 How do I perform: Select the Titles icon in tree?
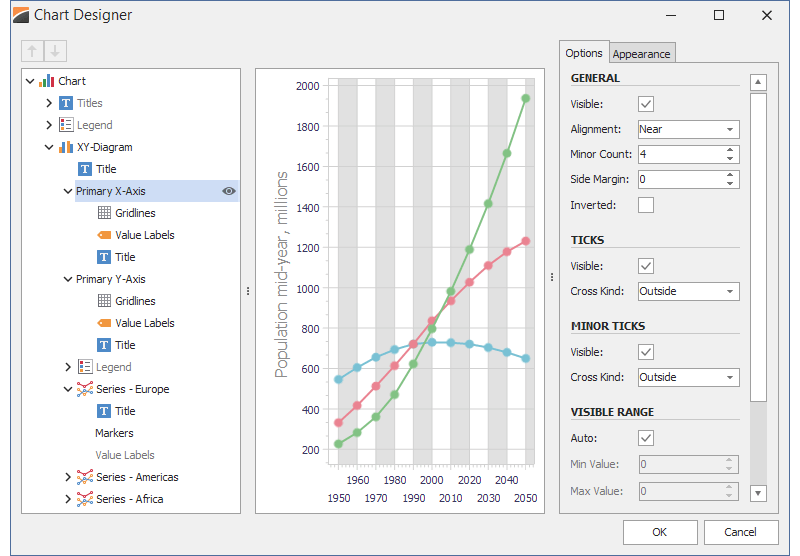(x=66, y=103)
